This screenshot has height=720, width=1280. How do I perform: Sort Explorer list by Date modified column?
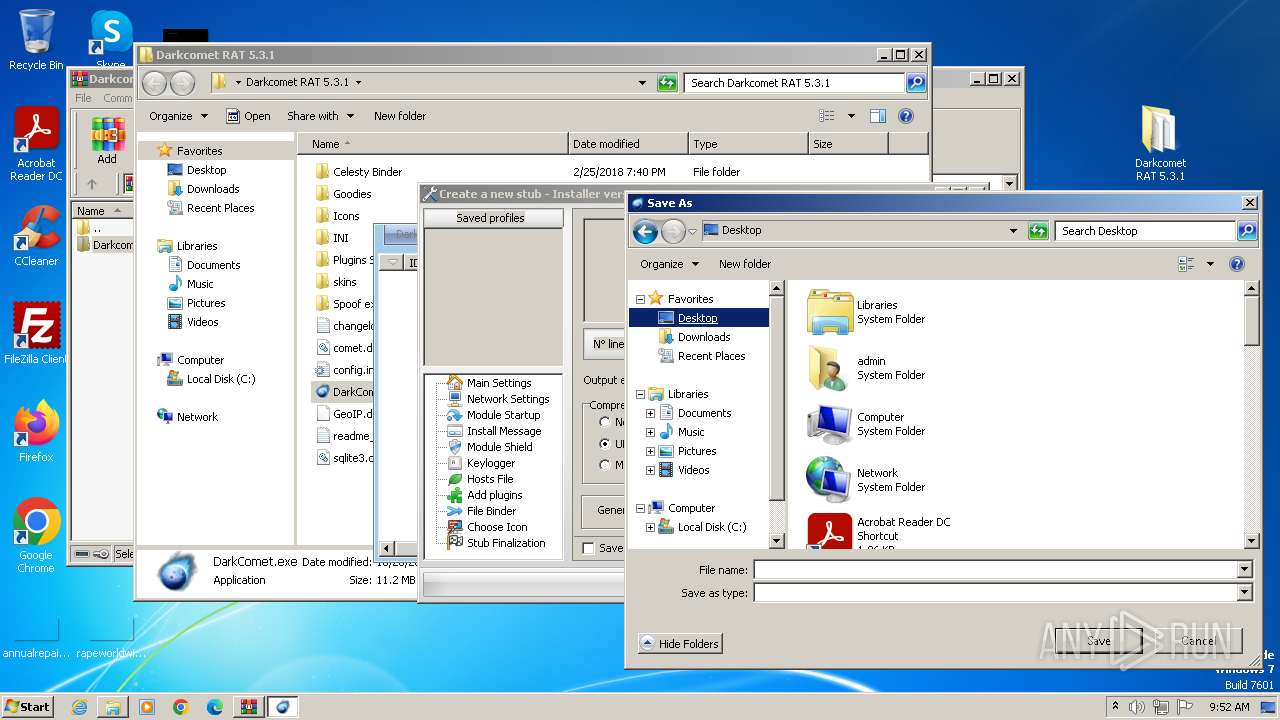[x=628, y=144]
